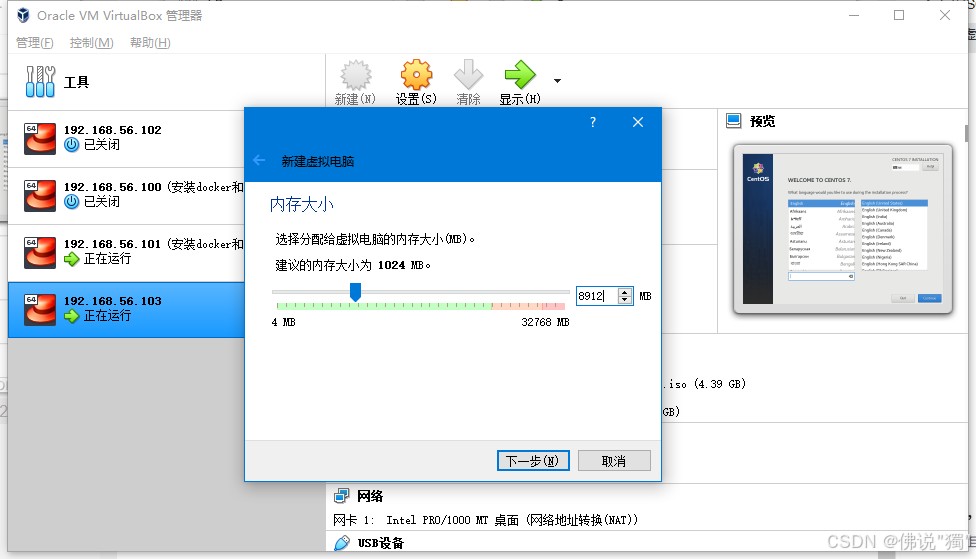This screenshot has width=976, height=559.
Task: Click the 4 MB minimum label
Action: [283, 322]
